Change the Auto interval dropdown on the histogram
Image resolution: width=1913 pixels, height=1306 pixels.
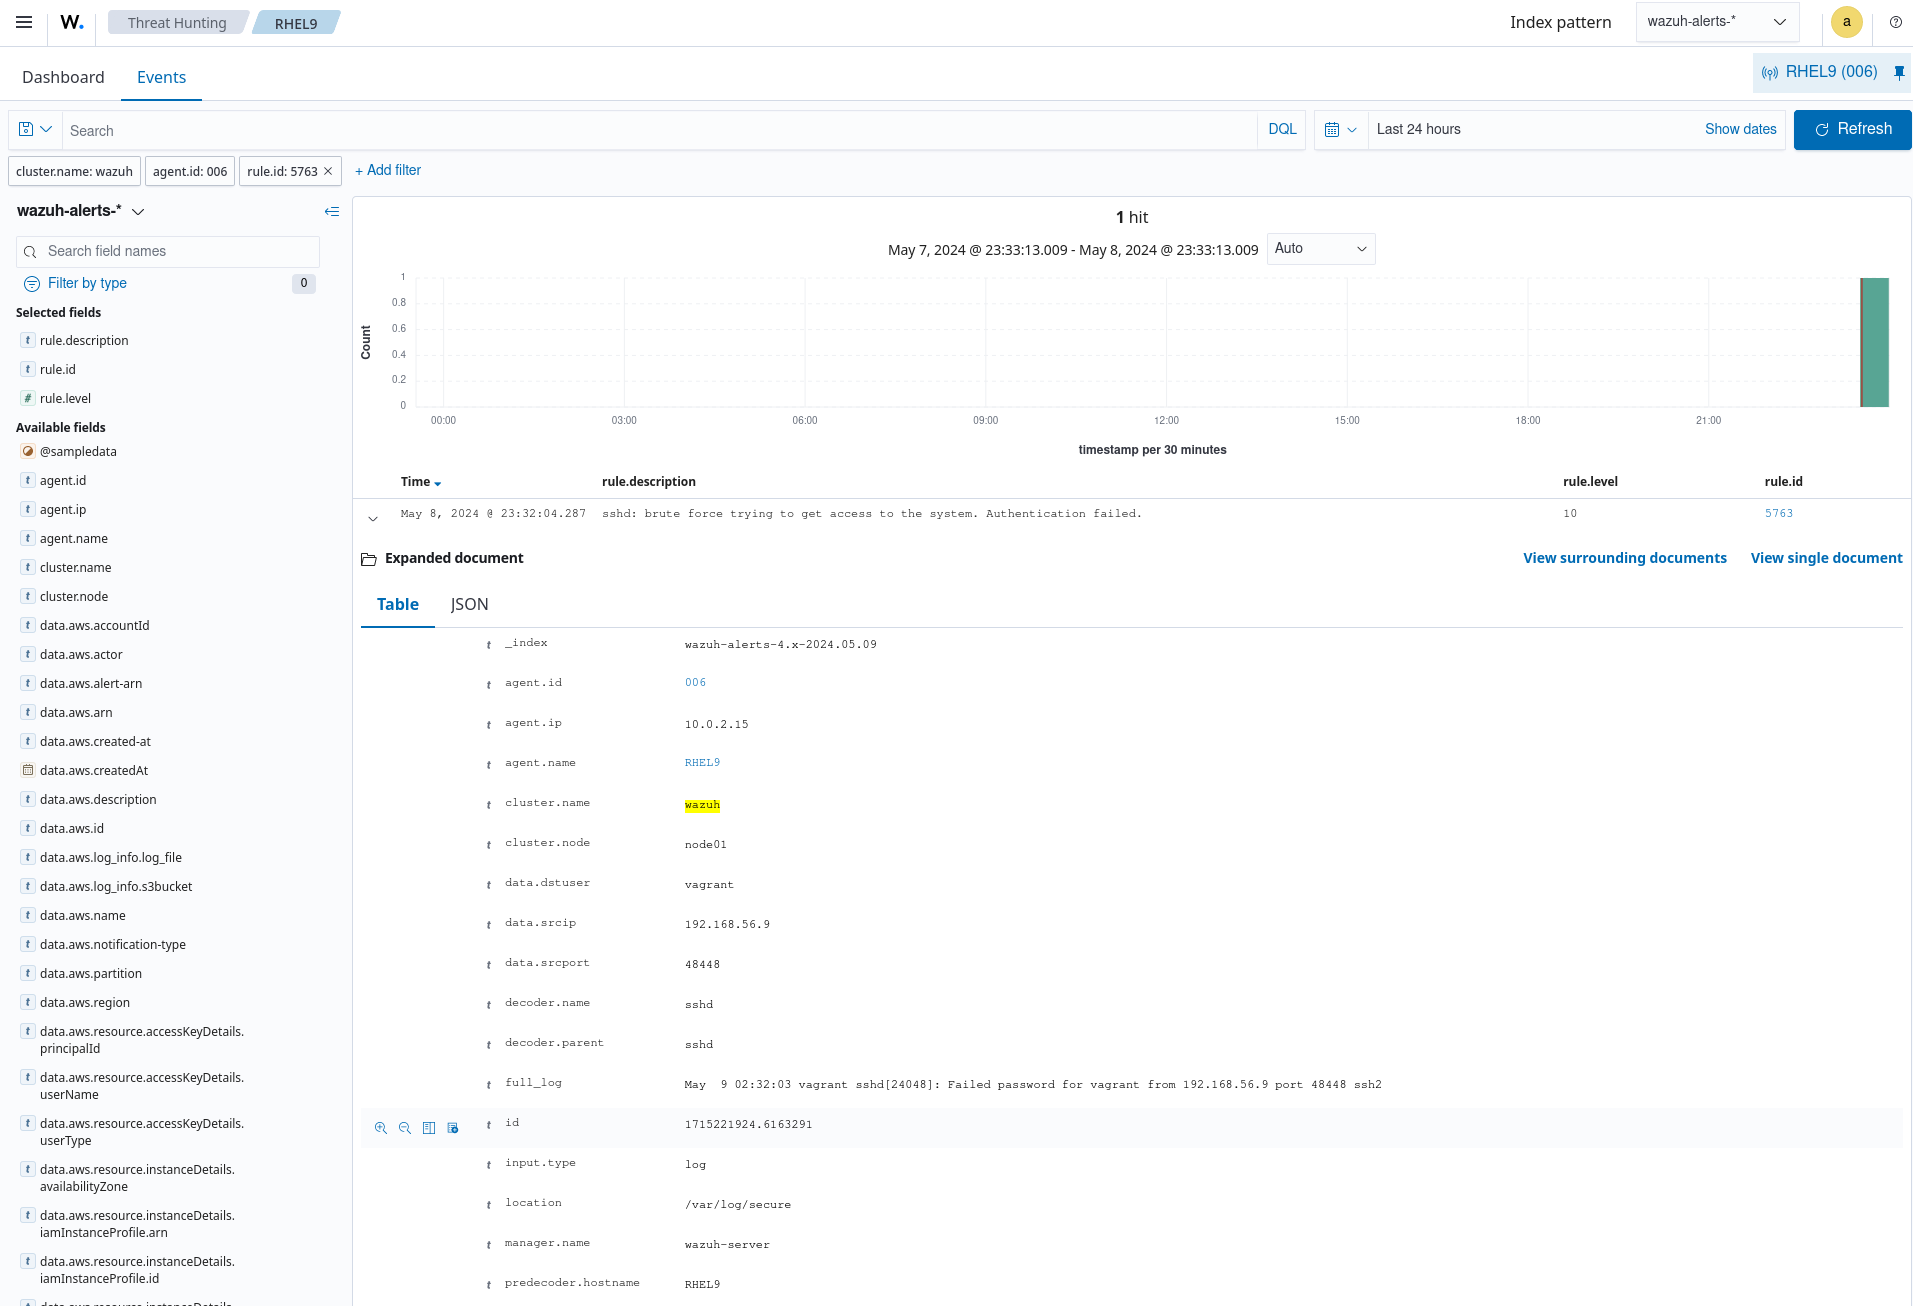pos(1320,248)
